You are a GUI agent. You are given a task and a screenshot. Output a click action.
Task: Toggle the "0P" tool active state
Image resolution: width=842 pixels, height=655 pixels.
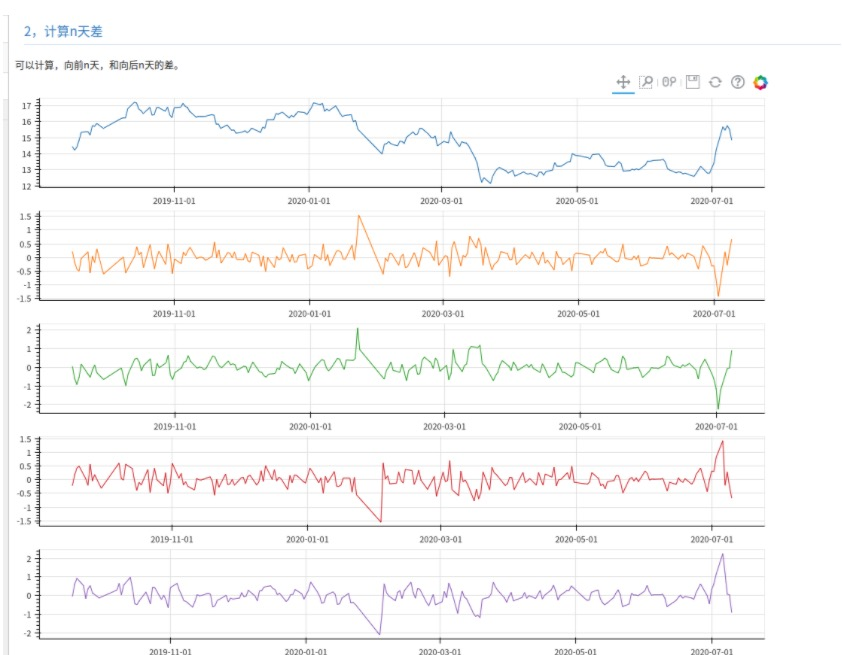point(668,82)
